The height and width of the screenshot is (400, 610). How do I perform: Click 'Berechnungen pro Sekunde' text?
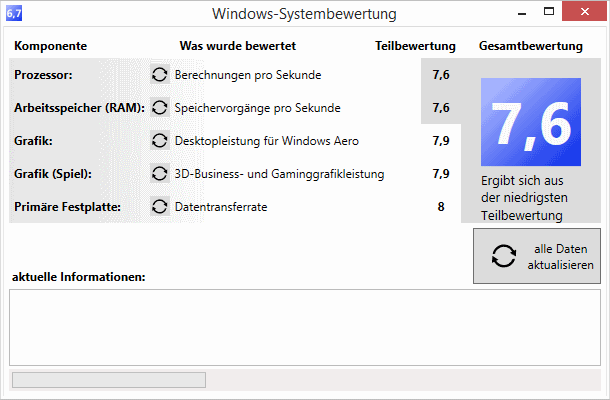(248, 75)
